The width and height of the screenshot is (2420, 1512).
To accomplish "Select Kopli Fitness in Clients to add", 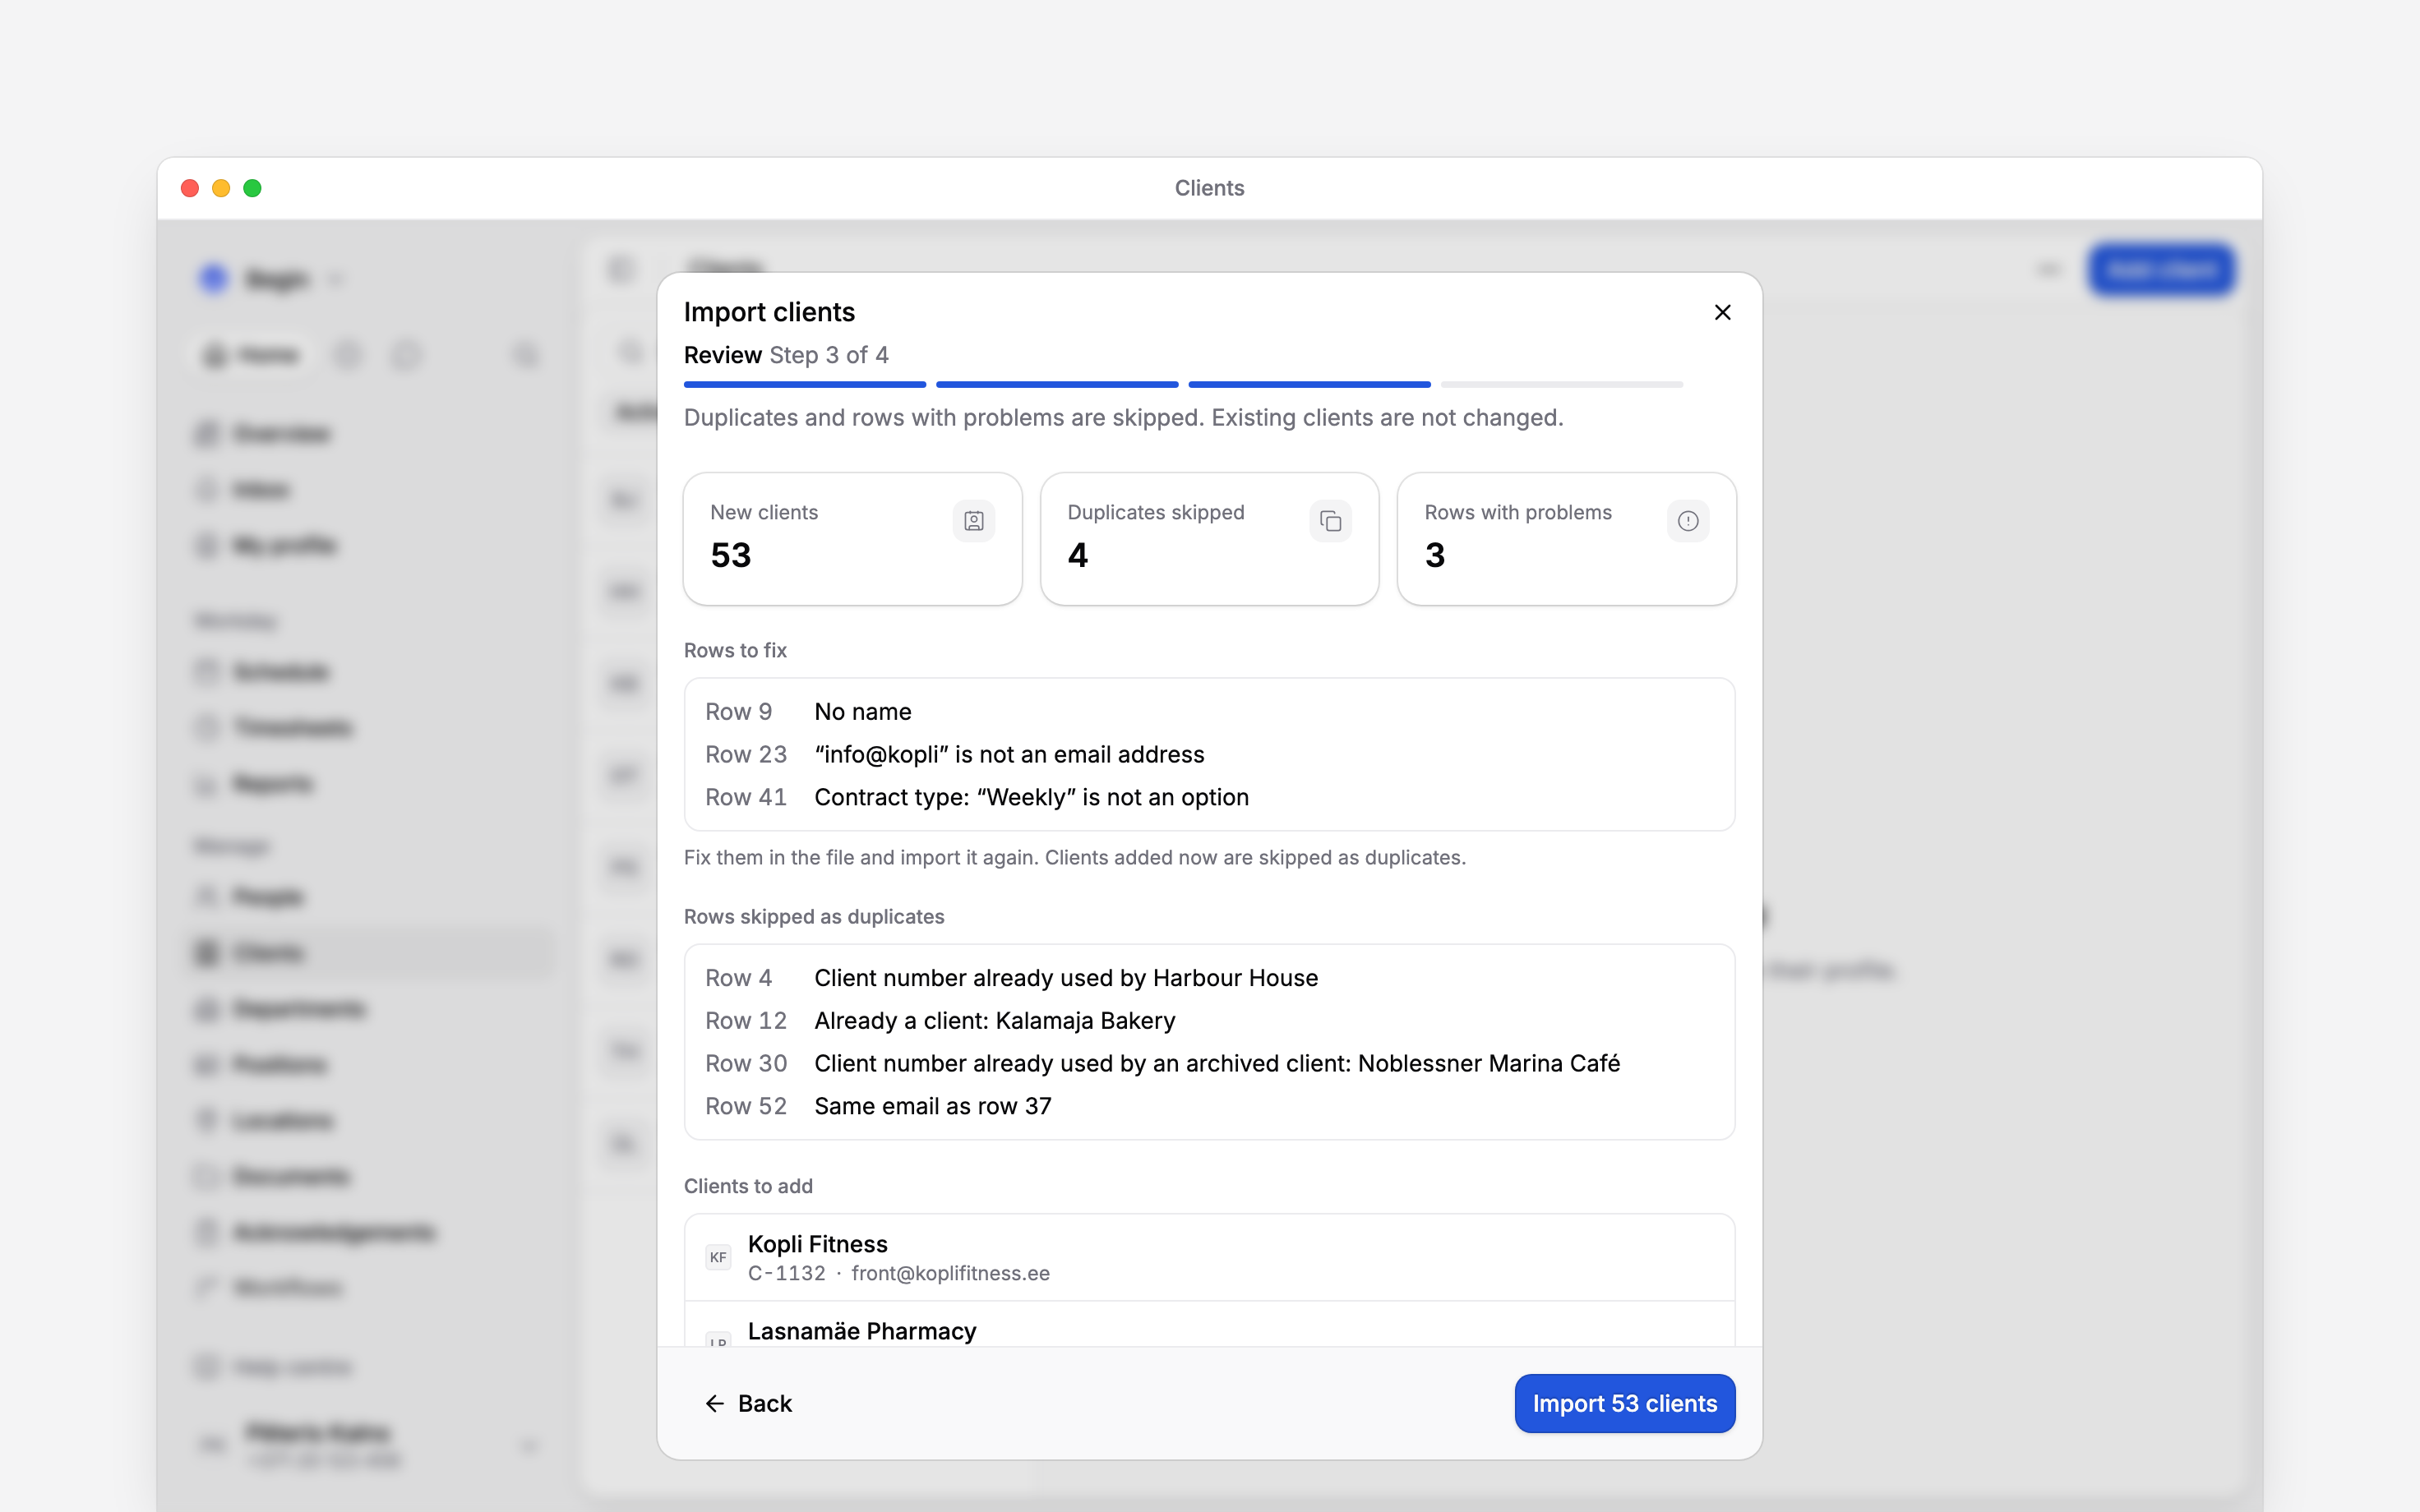I will [x=1209, y=1258].
